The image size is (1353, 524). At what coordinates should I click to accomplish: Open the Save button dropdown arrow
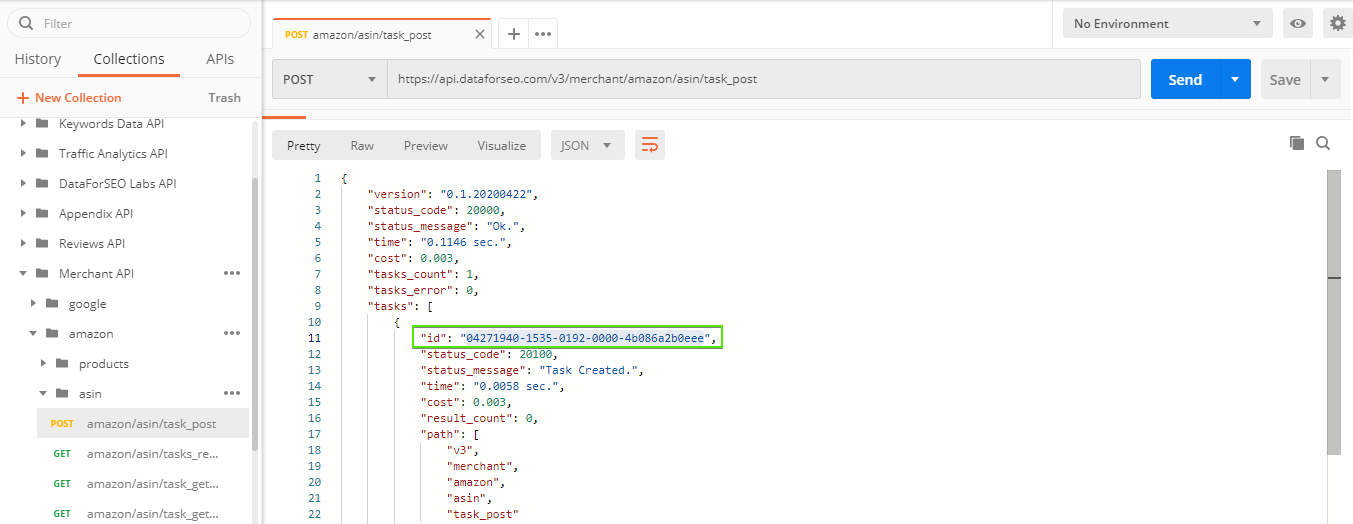click(1325, 79)
